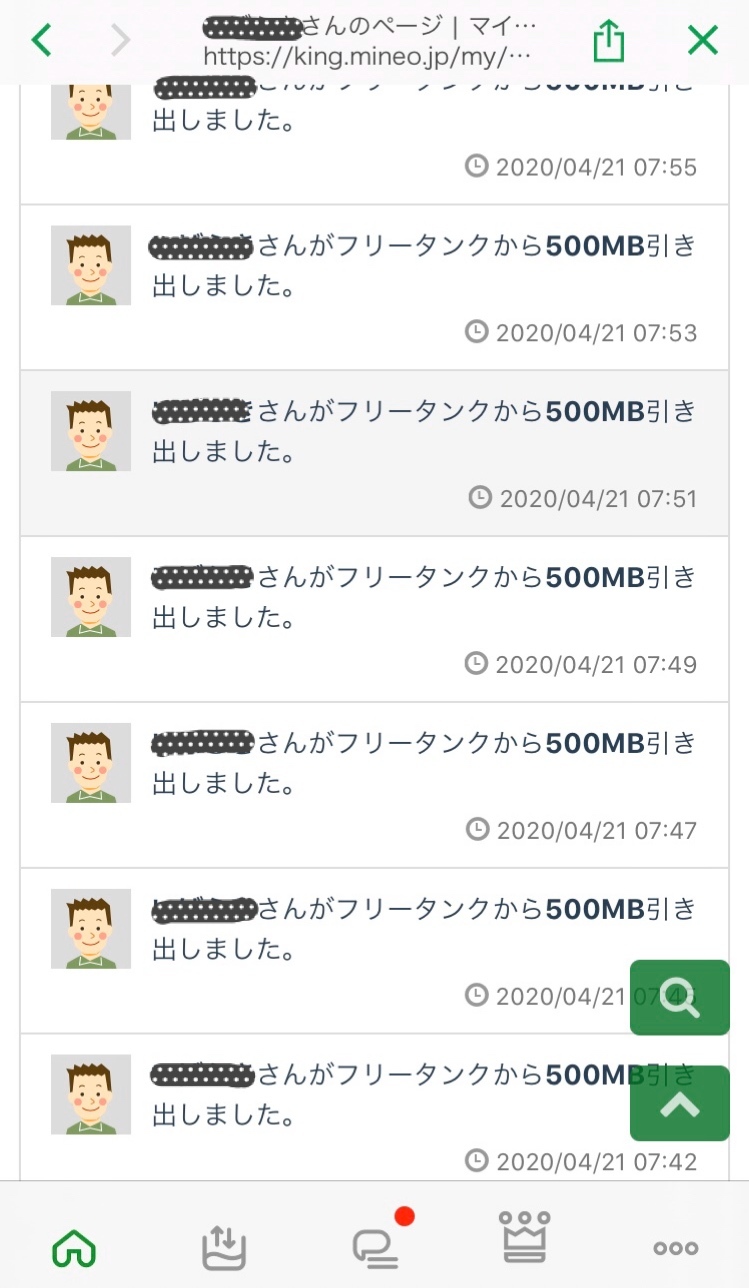Viewport: 749px width, 1288px height.
Task: Open the crown ranking tab icon
Action: [525, 1240]
